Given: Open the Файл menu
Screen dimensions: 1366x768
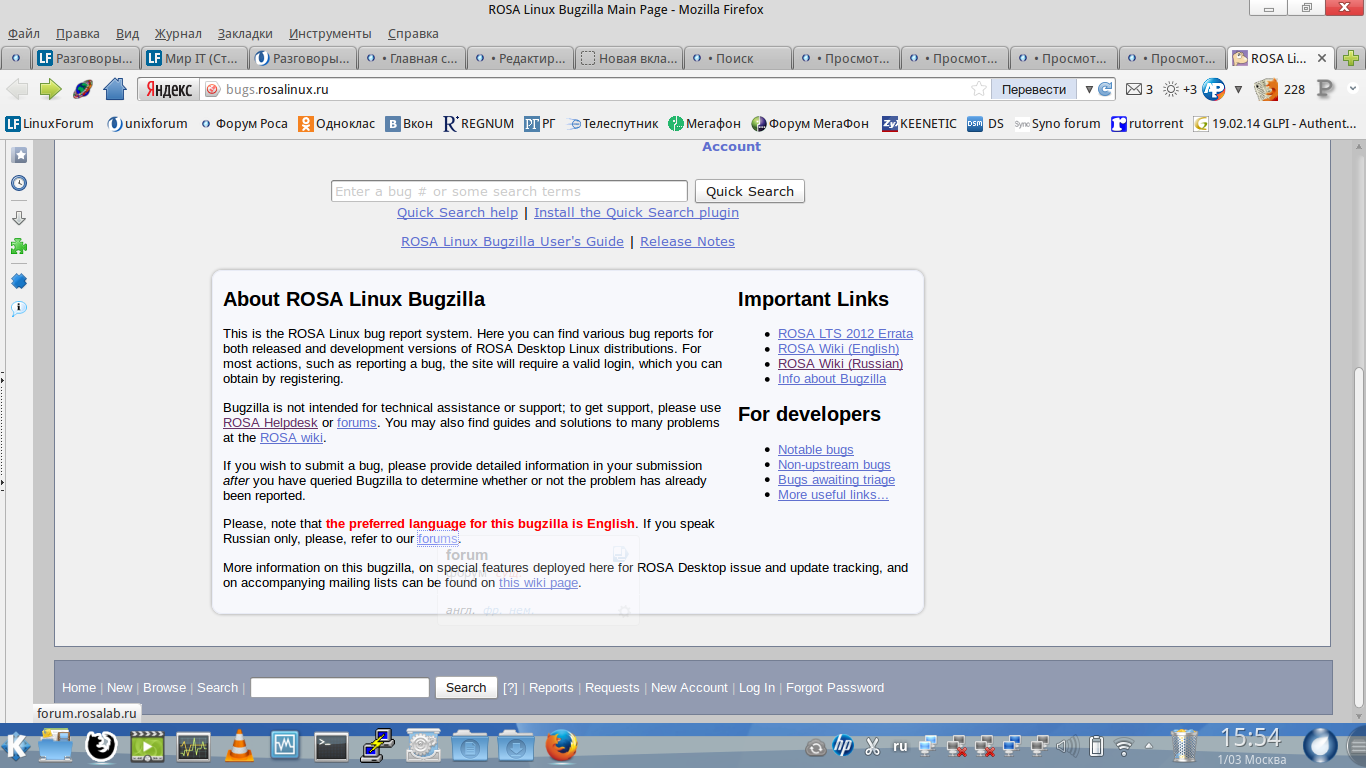Looking at the screenshot, I should [24, 34].
